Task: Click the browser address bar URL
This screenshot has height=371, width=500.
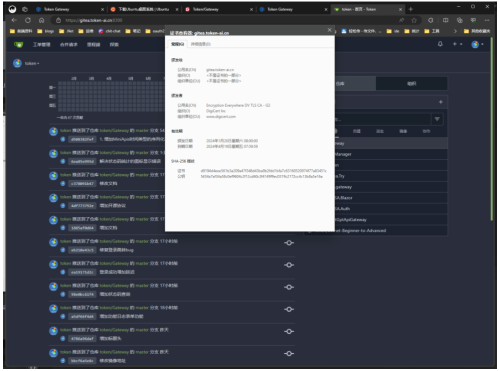Action: pyautogui.click(x=94, y=20)
